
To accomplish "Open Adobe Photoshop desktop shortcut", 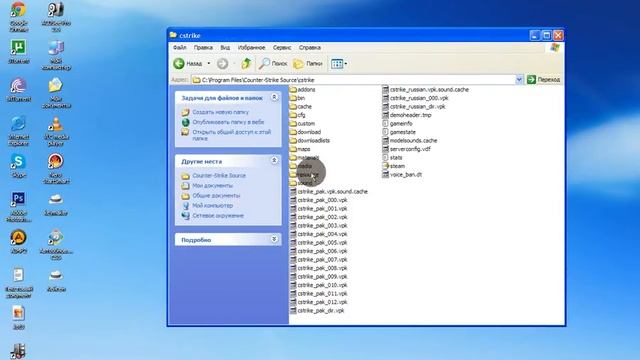I will 18,207.
